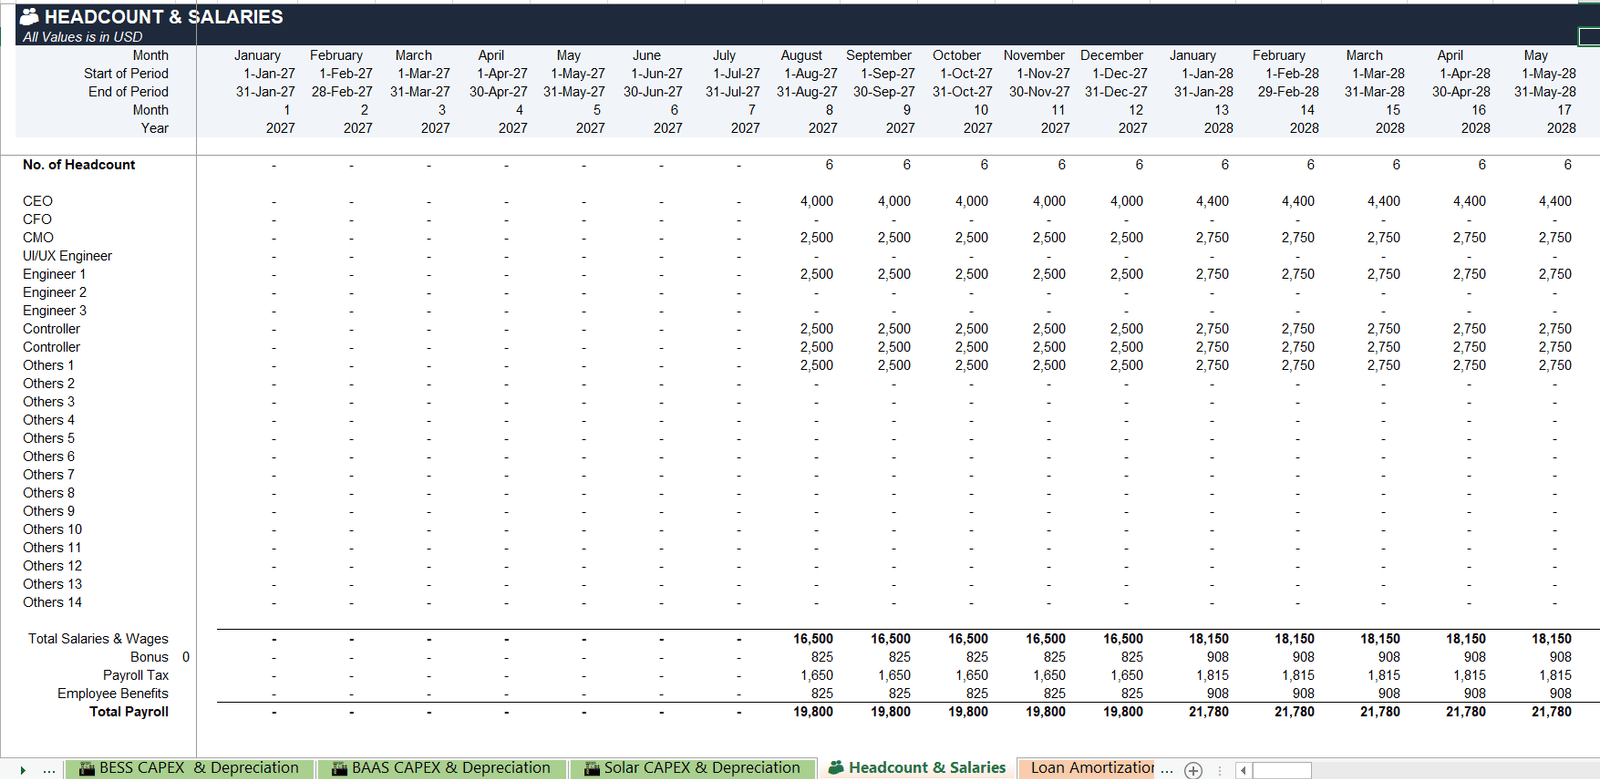1600x779 pixels.
Task: Click the Engineer 1 row label
Action: point(54,274)
